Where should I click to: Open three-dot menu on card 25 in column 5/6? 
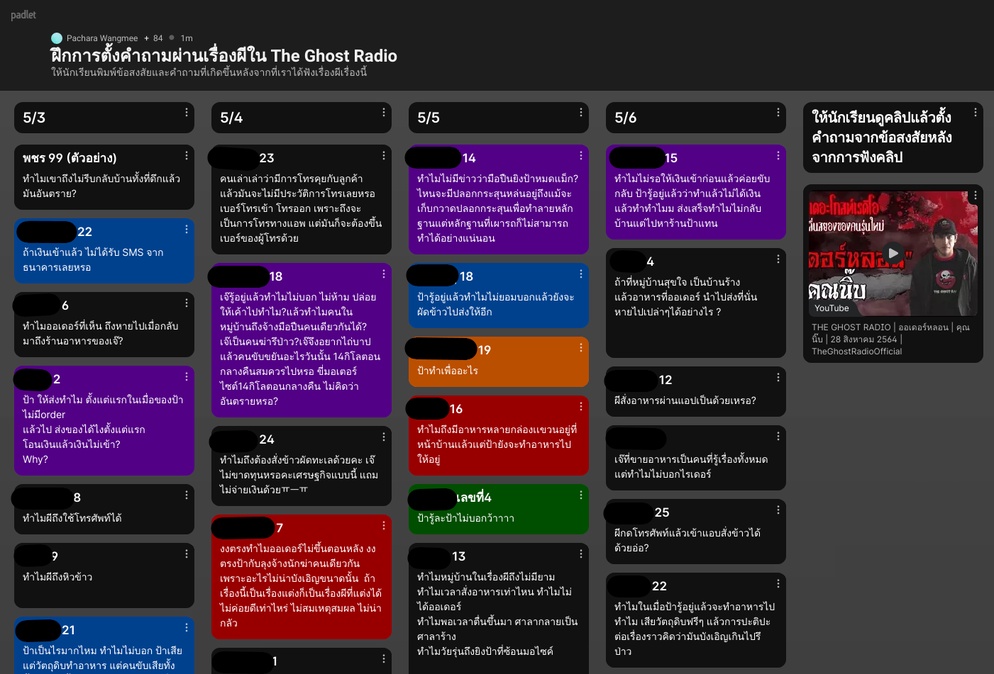[x=778, y=510]
